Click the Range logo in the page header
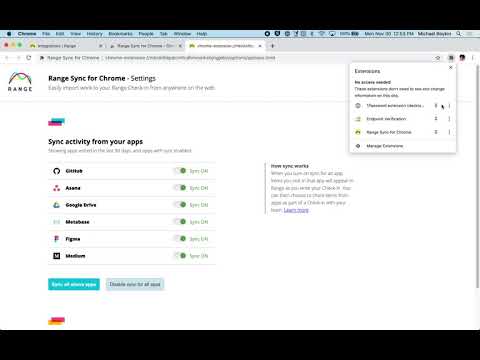Image resolution: width=480 pixels, height=360 pixels. (20, 82)
